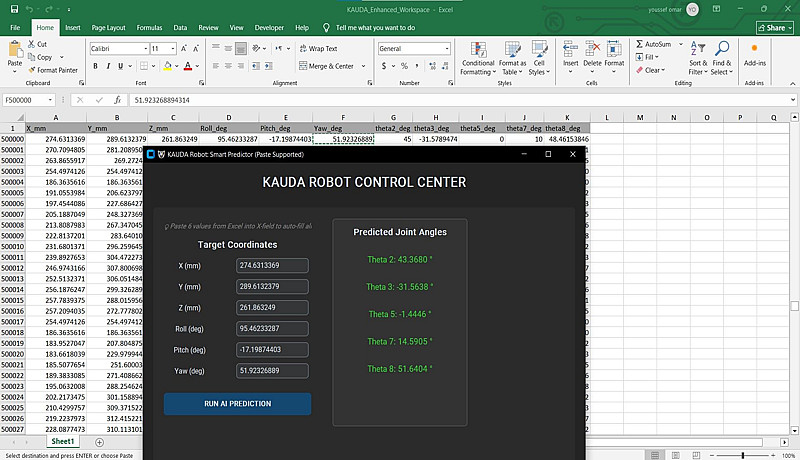800x460 pixels.
Task: Open Ribbon Display Options in title bar
Action: (716, 9)
